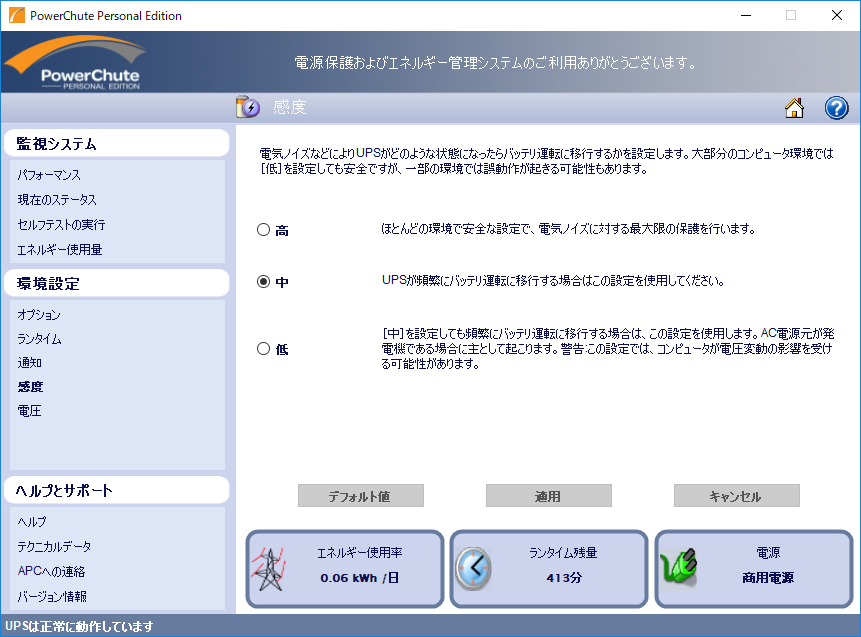Close the PowerChute window
The width and height of the screenshot is (861, 637).
[x=836, y=15]
